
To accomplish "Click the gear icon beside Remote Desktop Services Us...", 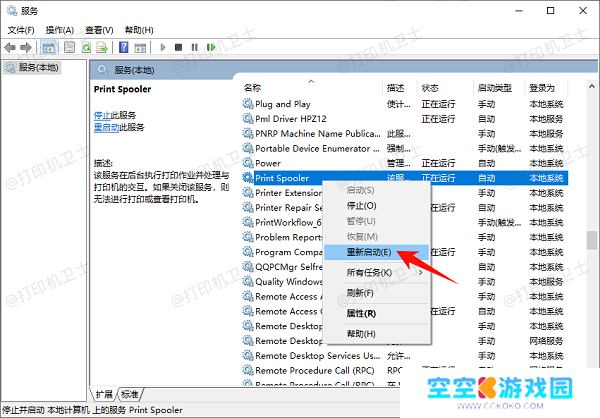I will (x=248, y=356).
